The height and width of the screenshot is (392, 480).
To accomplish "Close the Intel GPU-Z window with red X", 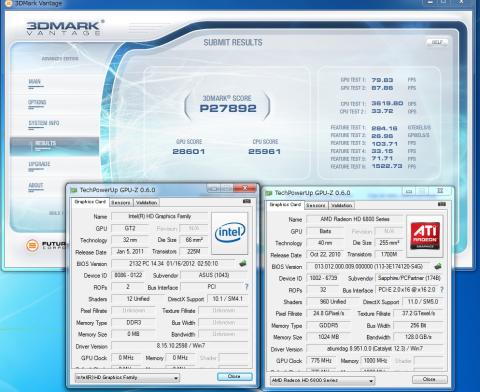I will click(x=245, y=189).
